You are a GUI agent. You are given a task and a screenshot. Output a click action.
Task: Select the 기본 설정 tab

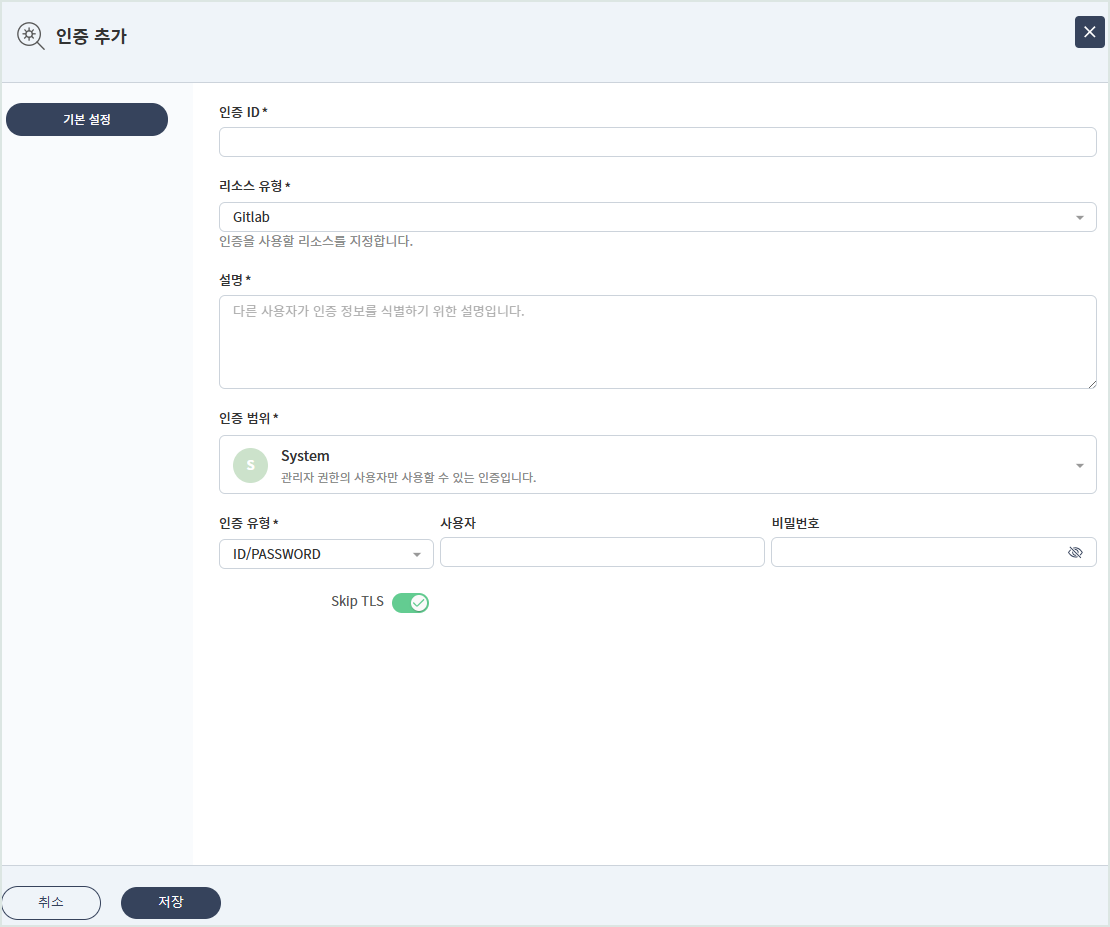click(87, 120)
